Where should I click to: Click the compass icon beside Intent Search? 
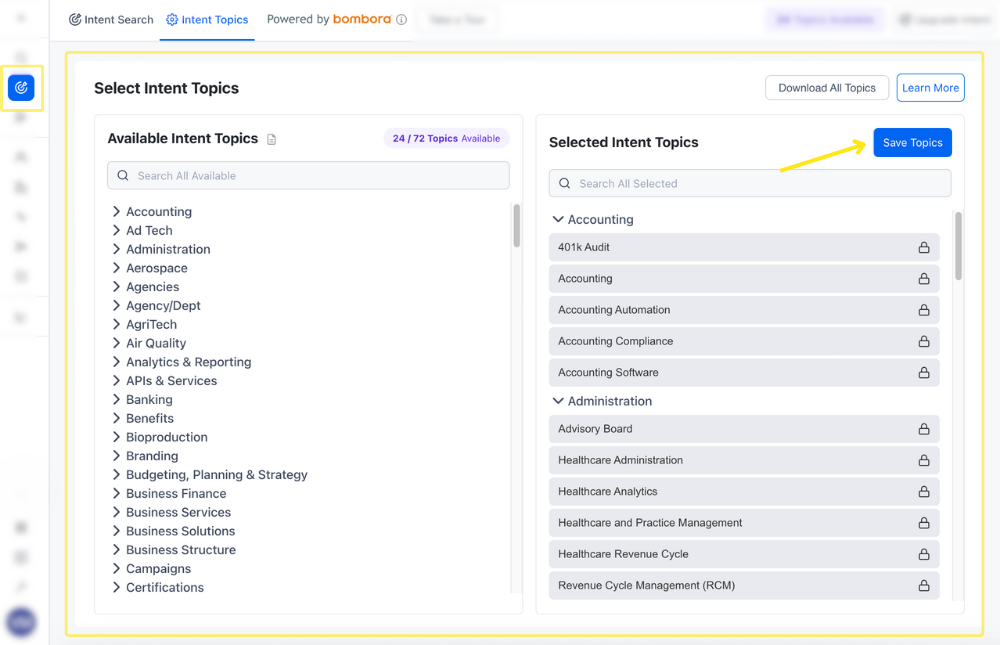pos(73,19)
